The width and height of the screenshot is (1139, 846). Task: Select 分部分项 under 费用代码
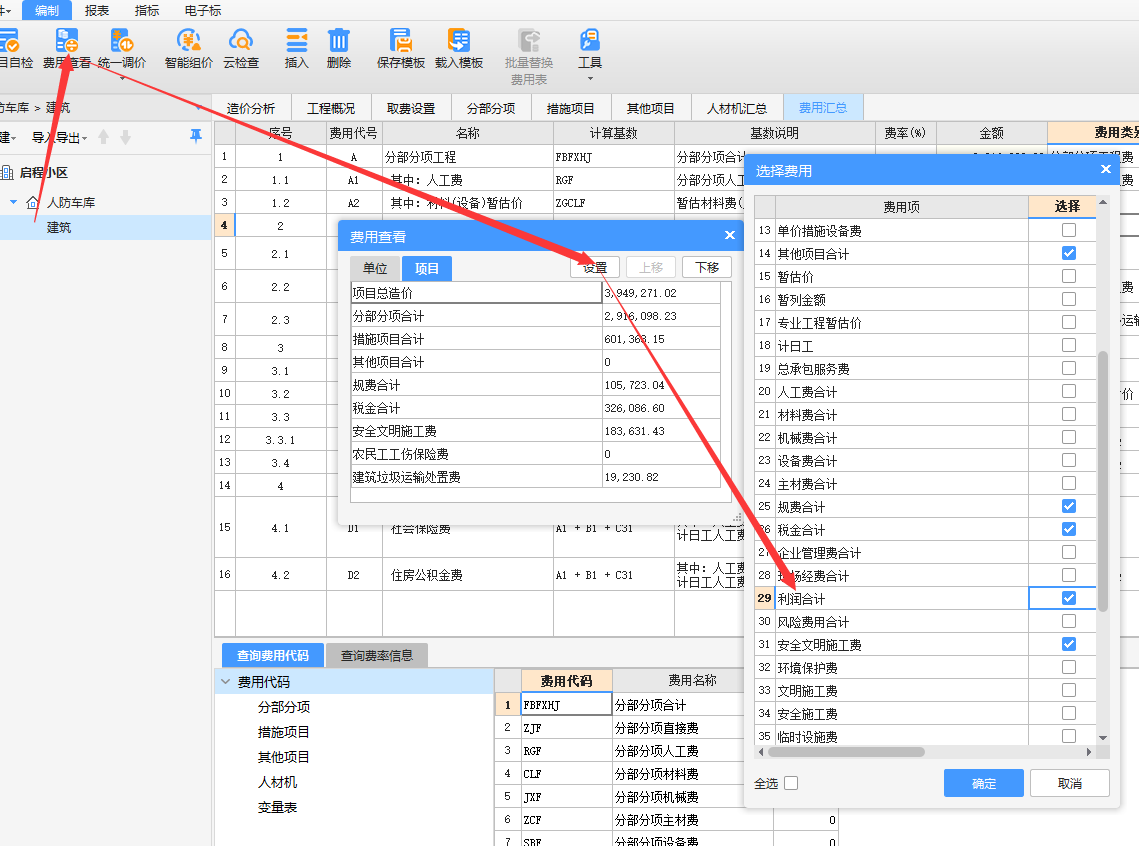[284, 707]
